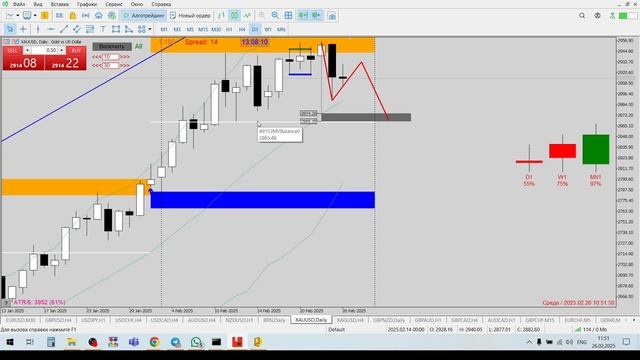
Task: Open the chart type line icon
Action: pyautogui.click(x=10, y=16)
